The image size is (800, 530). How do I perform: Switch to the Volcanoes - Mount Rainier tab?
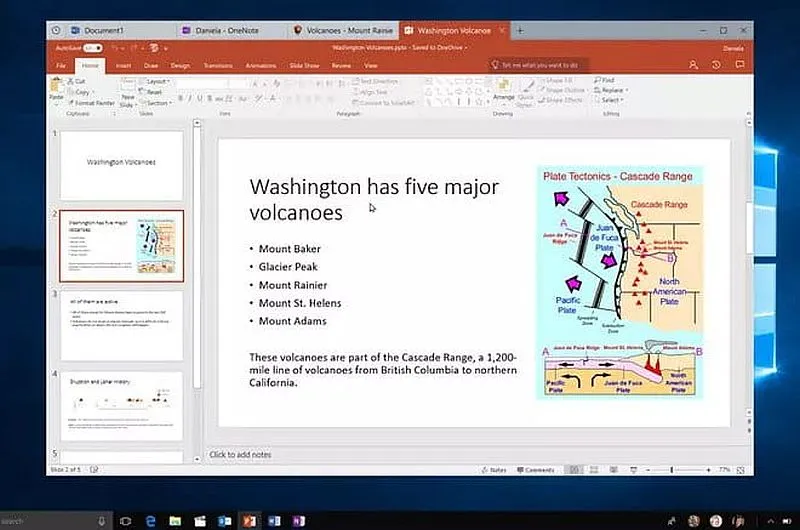[x=344, y=31]
